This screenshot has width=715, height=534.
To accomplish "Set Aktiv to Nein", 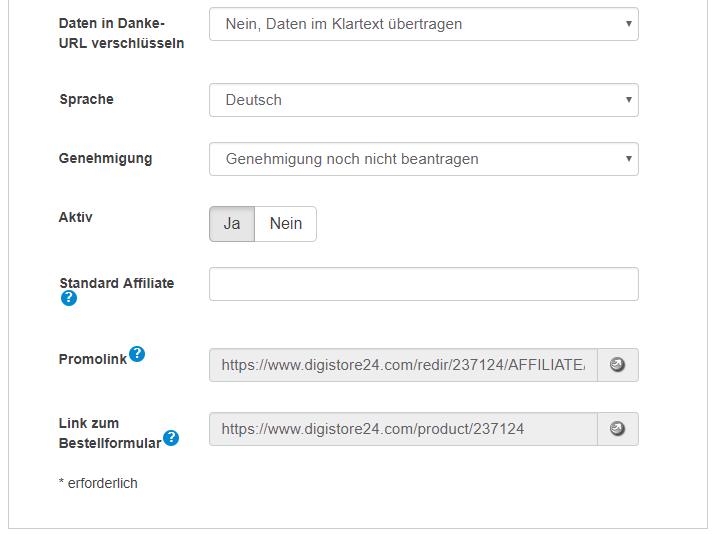I will 285,224.
